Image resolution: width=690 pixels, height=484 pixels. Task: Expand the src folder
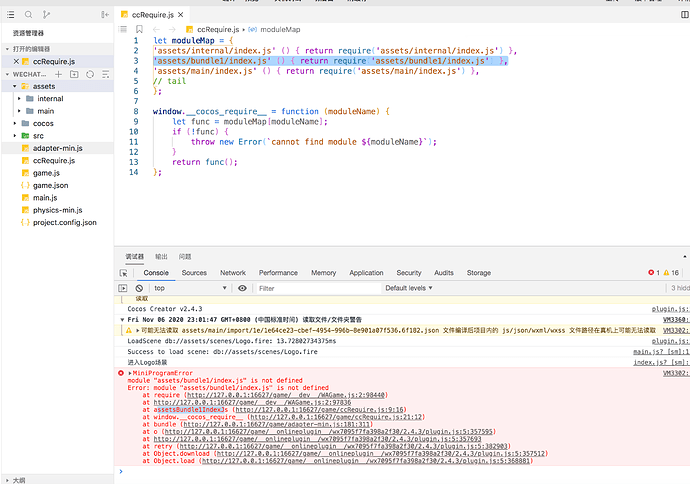pos(15,136)
